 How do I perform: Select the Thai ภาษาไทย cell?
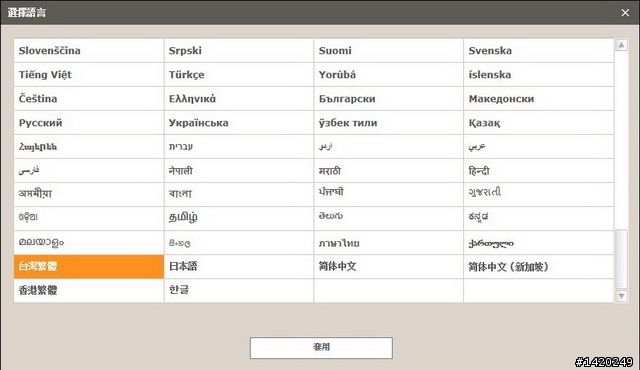[x=389, y=243]
